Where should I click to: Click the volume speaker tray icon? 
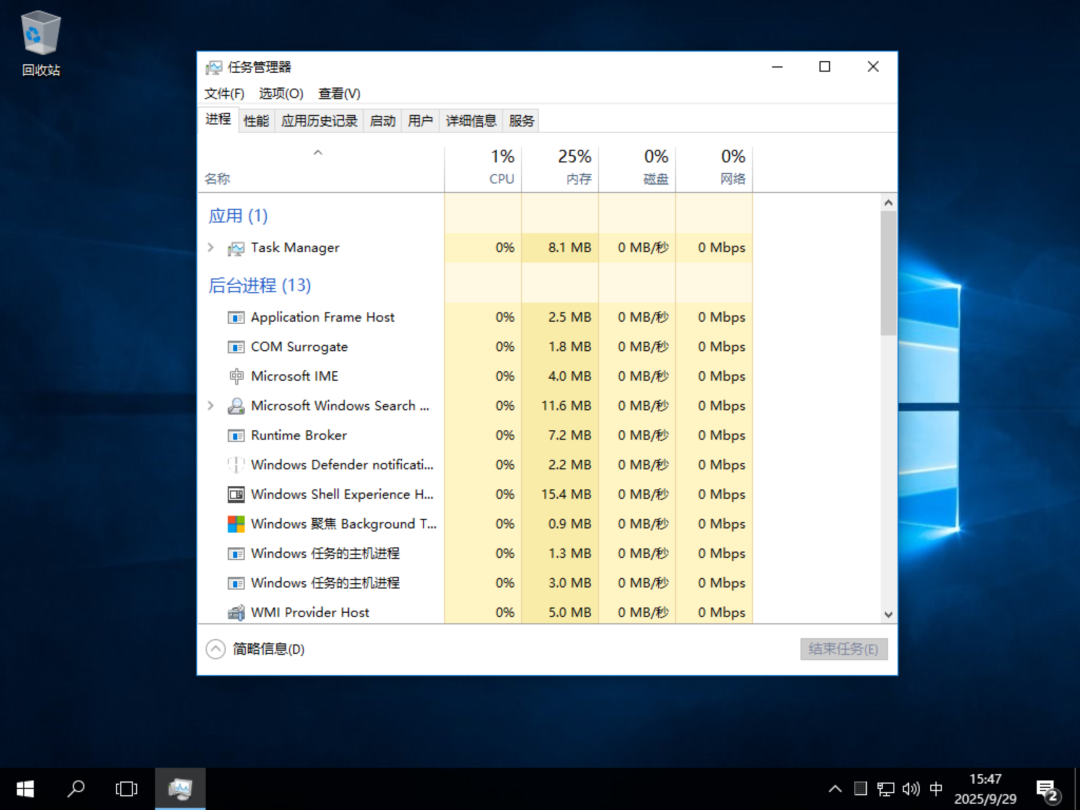tap(911, 789)
